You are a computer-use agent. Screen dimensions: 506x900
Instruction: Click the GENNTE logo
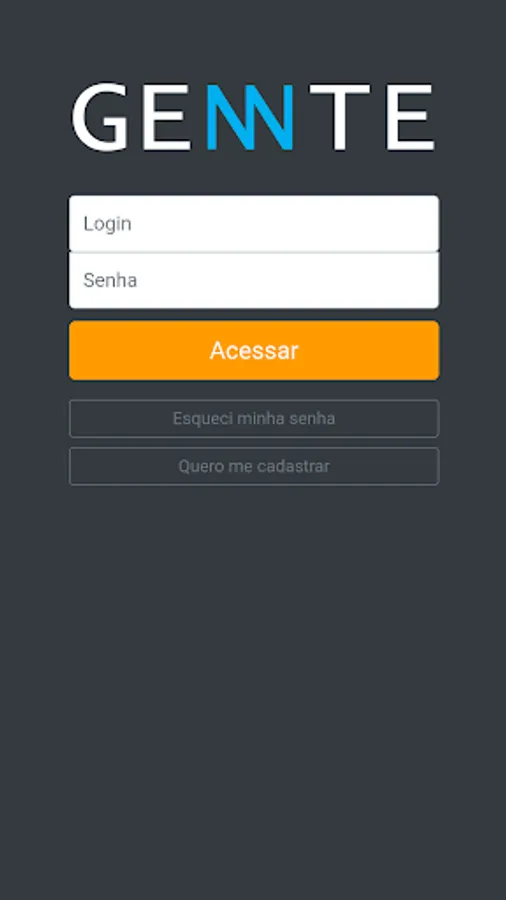[253, 117]
